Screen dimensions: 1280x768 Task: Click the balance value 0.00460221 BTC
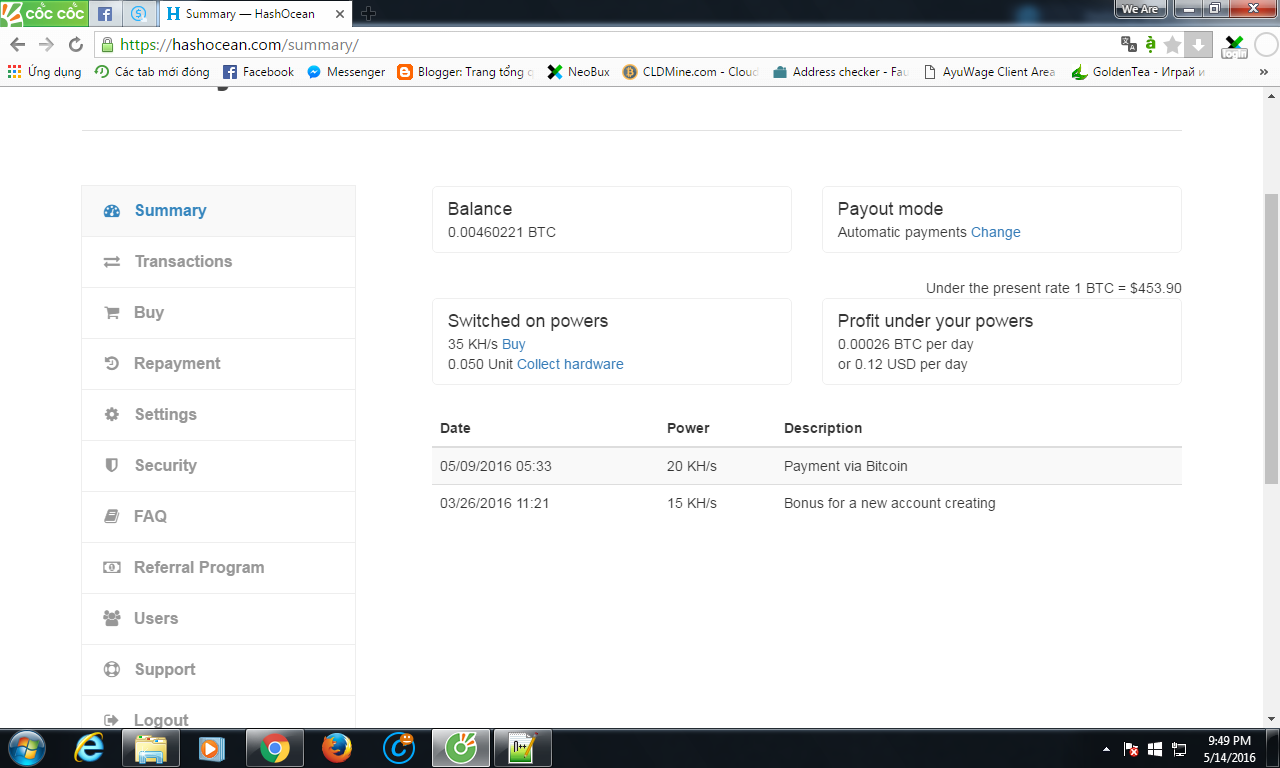pos(502,232)
